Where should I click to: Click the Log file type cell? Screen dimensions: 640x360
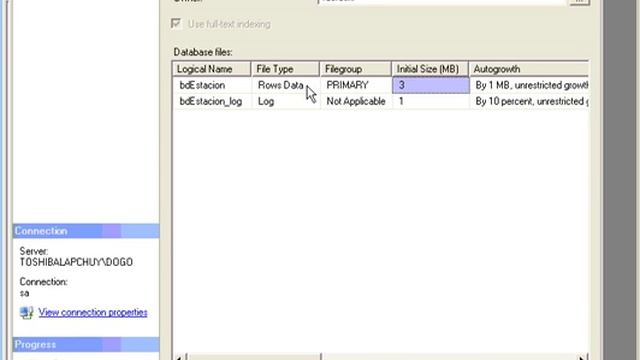click(x=286, y=101)
